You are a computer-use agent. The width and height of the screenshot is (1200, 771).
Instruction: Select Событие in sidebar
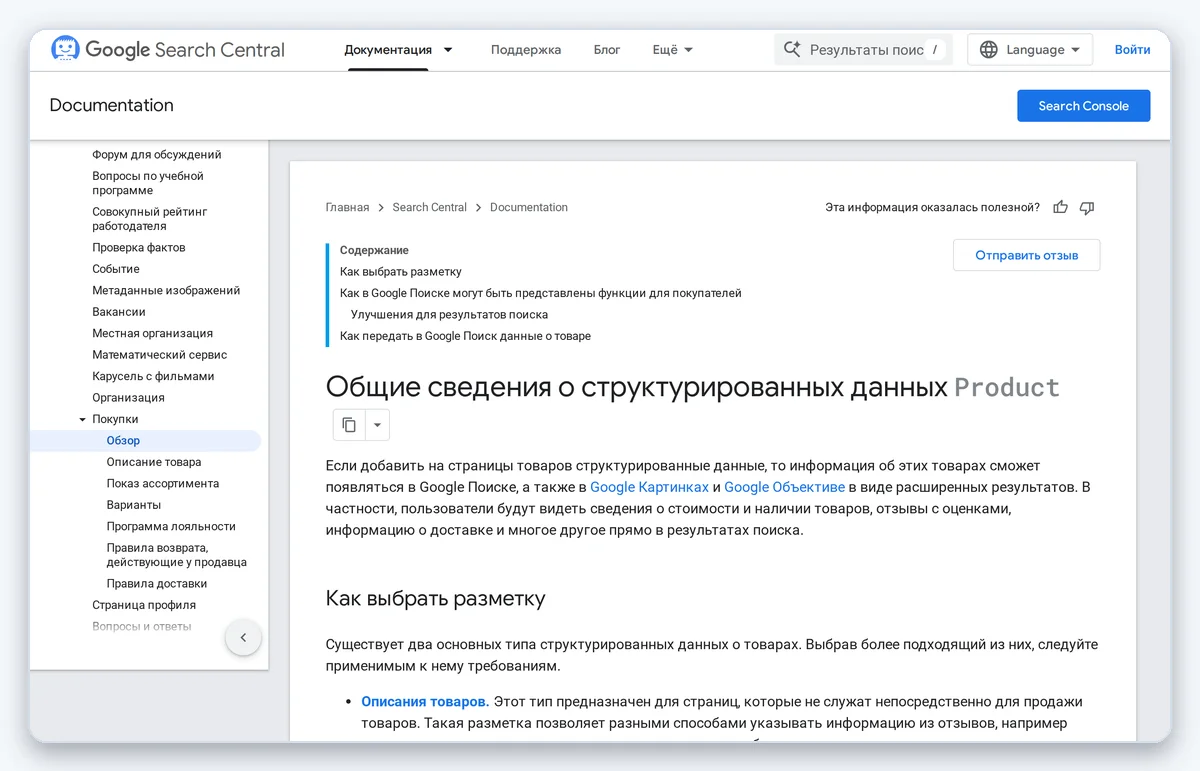pyautogui.click(x=116, y=269)
